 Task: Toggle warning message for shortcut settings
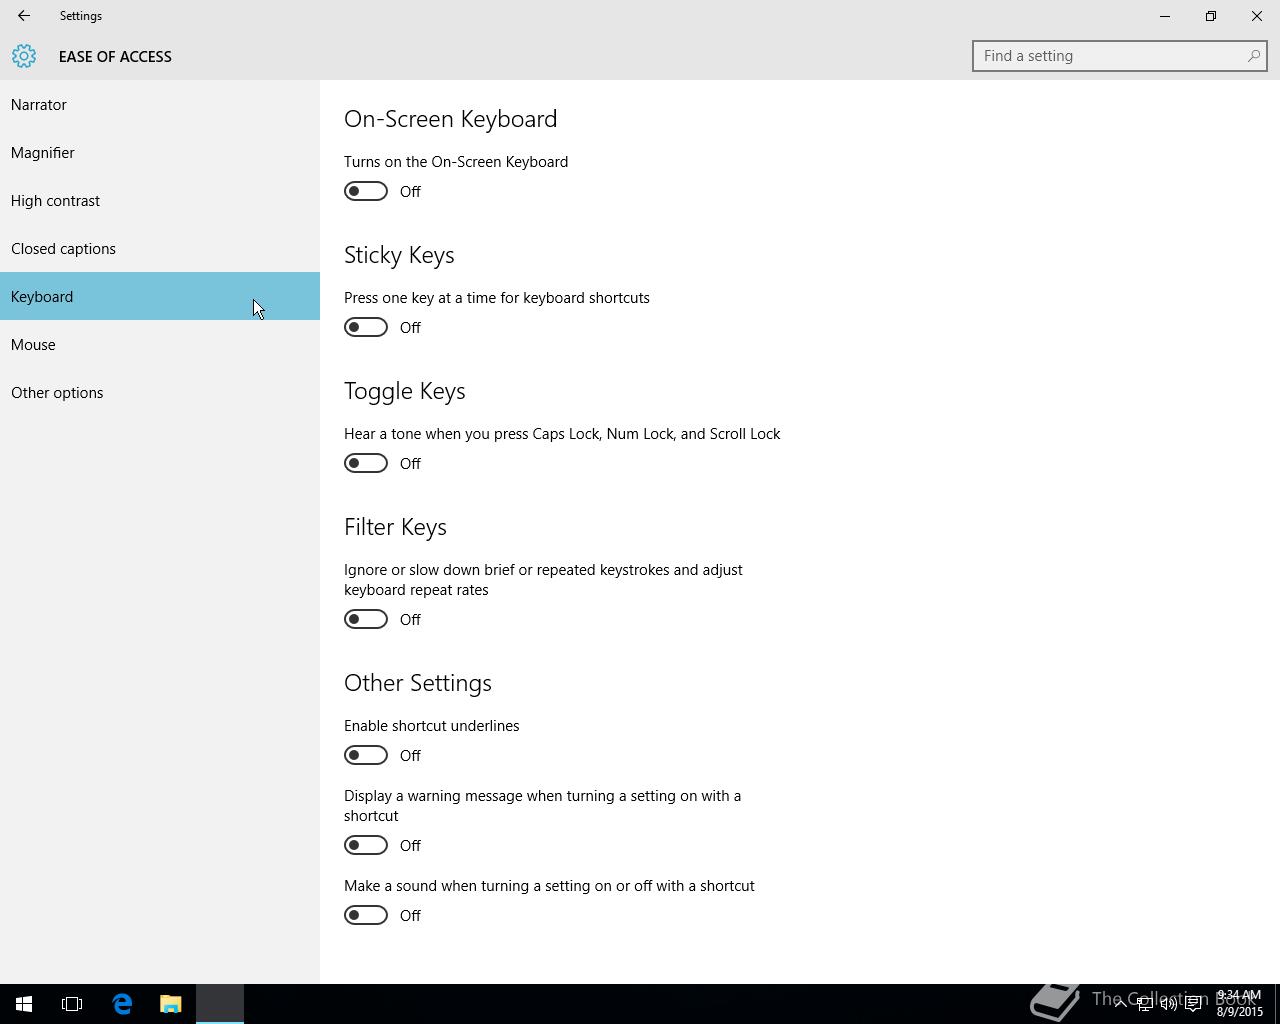(x=366, y=845)
